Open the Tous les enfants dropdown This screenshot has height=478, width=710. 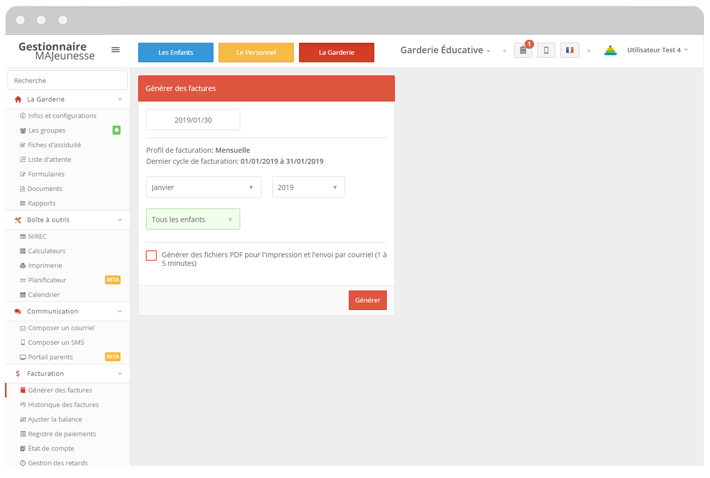[193, 219]
